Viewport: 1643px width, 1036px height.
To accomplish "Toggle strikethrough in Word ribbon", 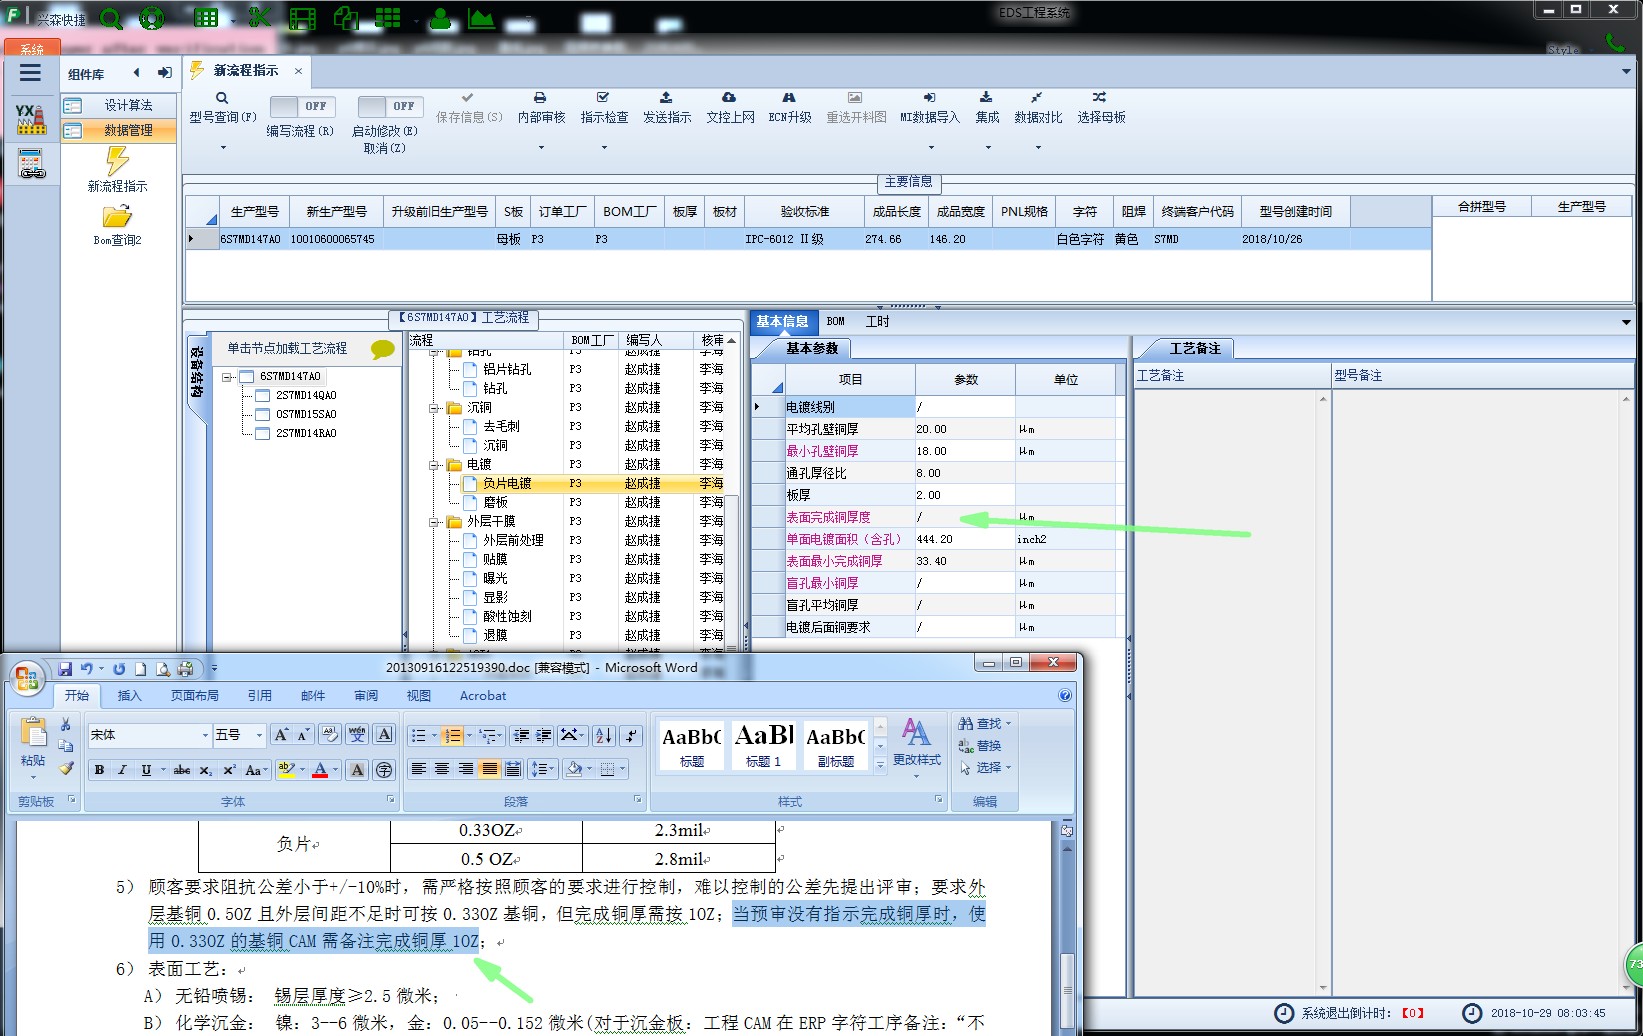I will coord(181,770).
